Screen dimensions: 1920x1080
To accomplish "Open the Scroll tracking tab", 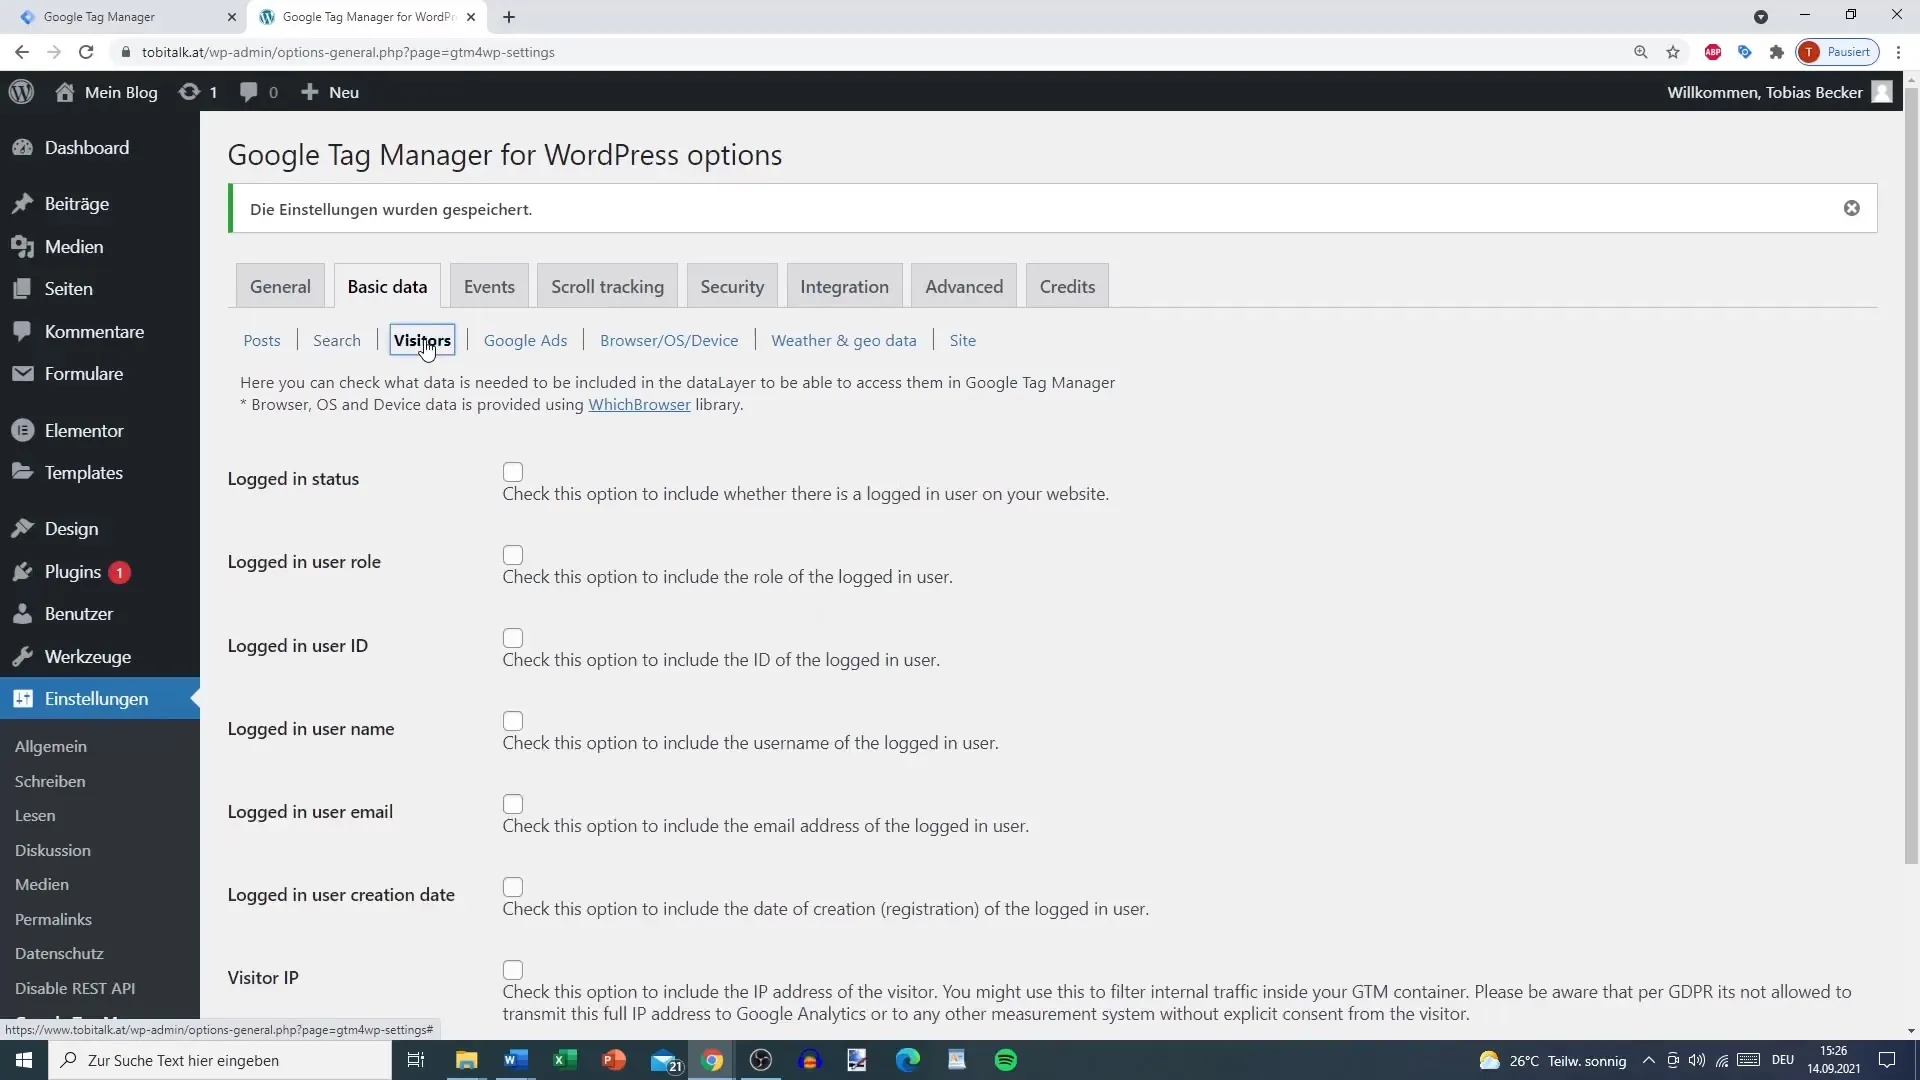I will [x=607, y=286].
